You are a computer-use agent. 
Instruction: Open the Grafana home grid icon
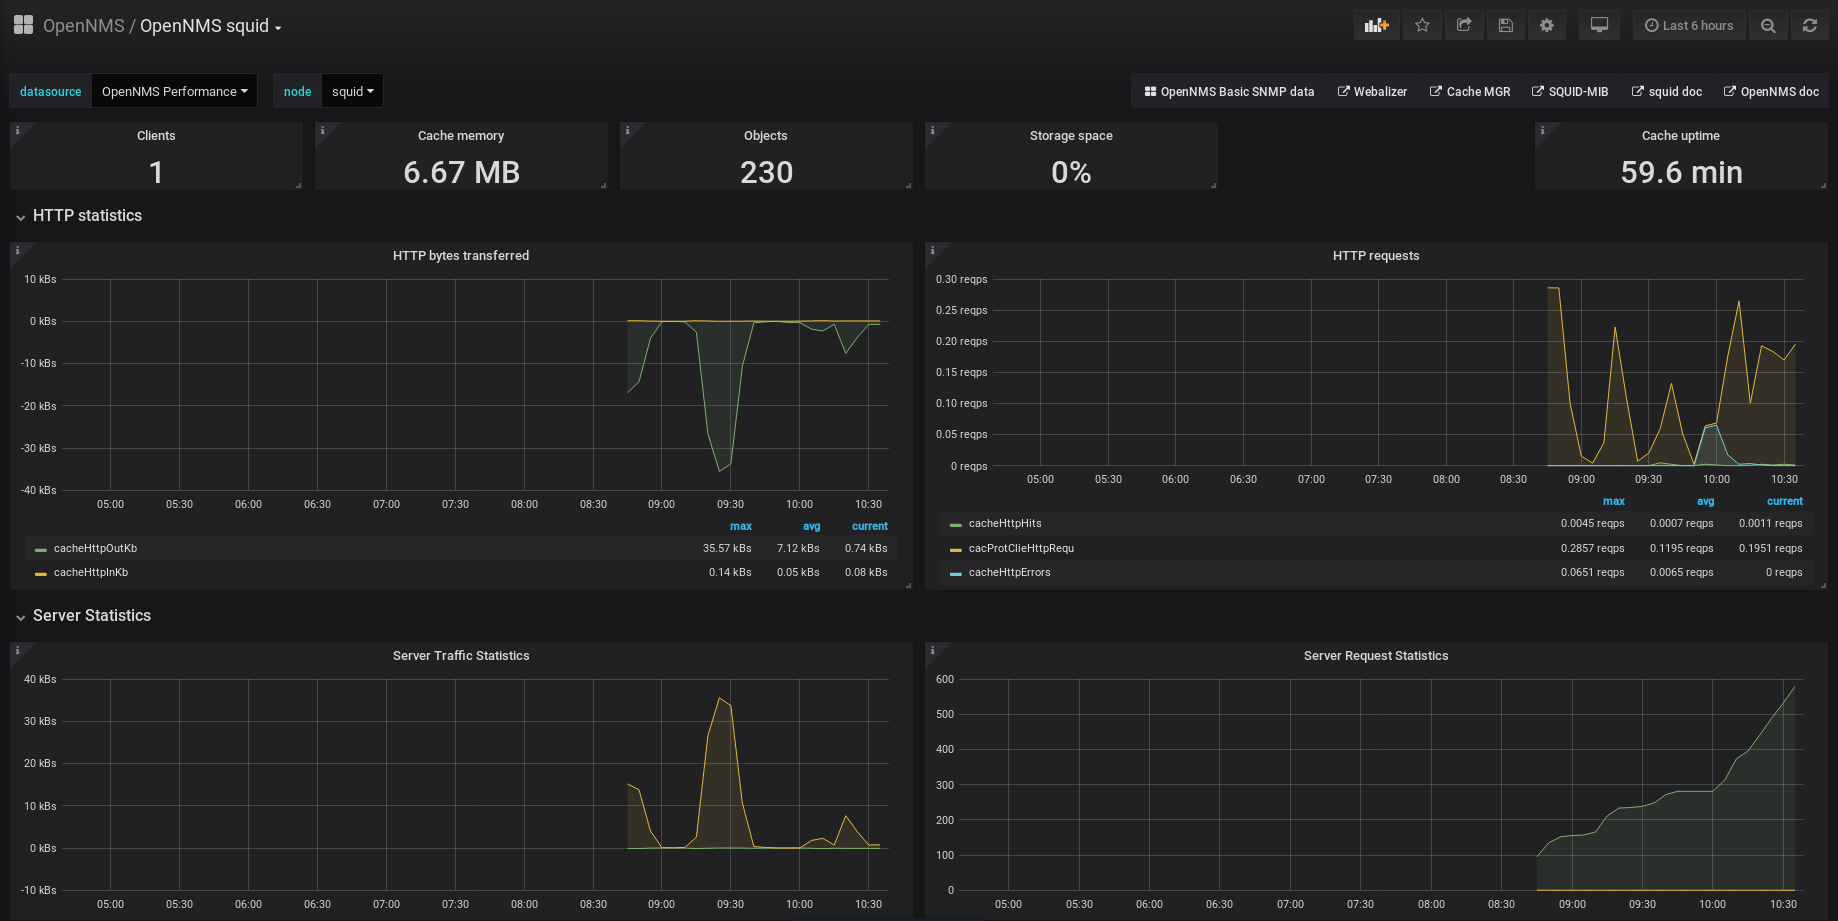point(23,25)
